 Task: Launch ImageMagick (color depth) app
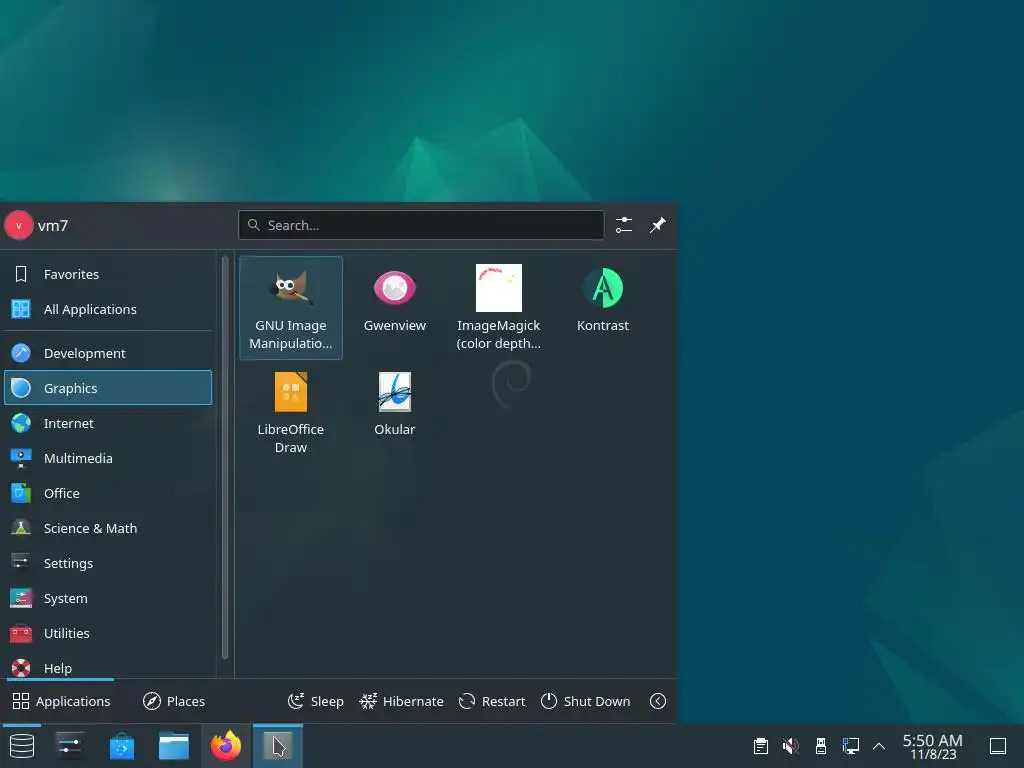(x=498, y=308)
